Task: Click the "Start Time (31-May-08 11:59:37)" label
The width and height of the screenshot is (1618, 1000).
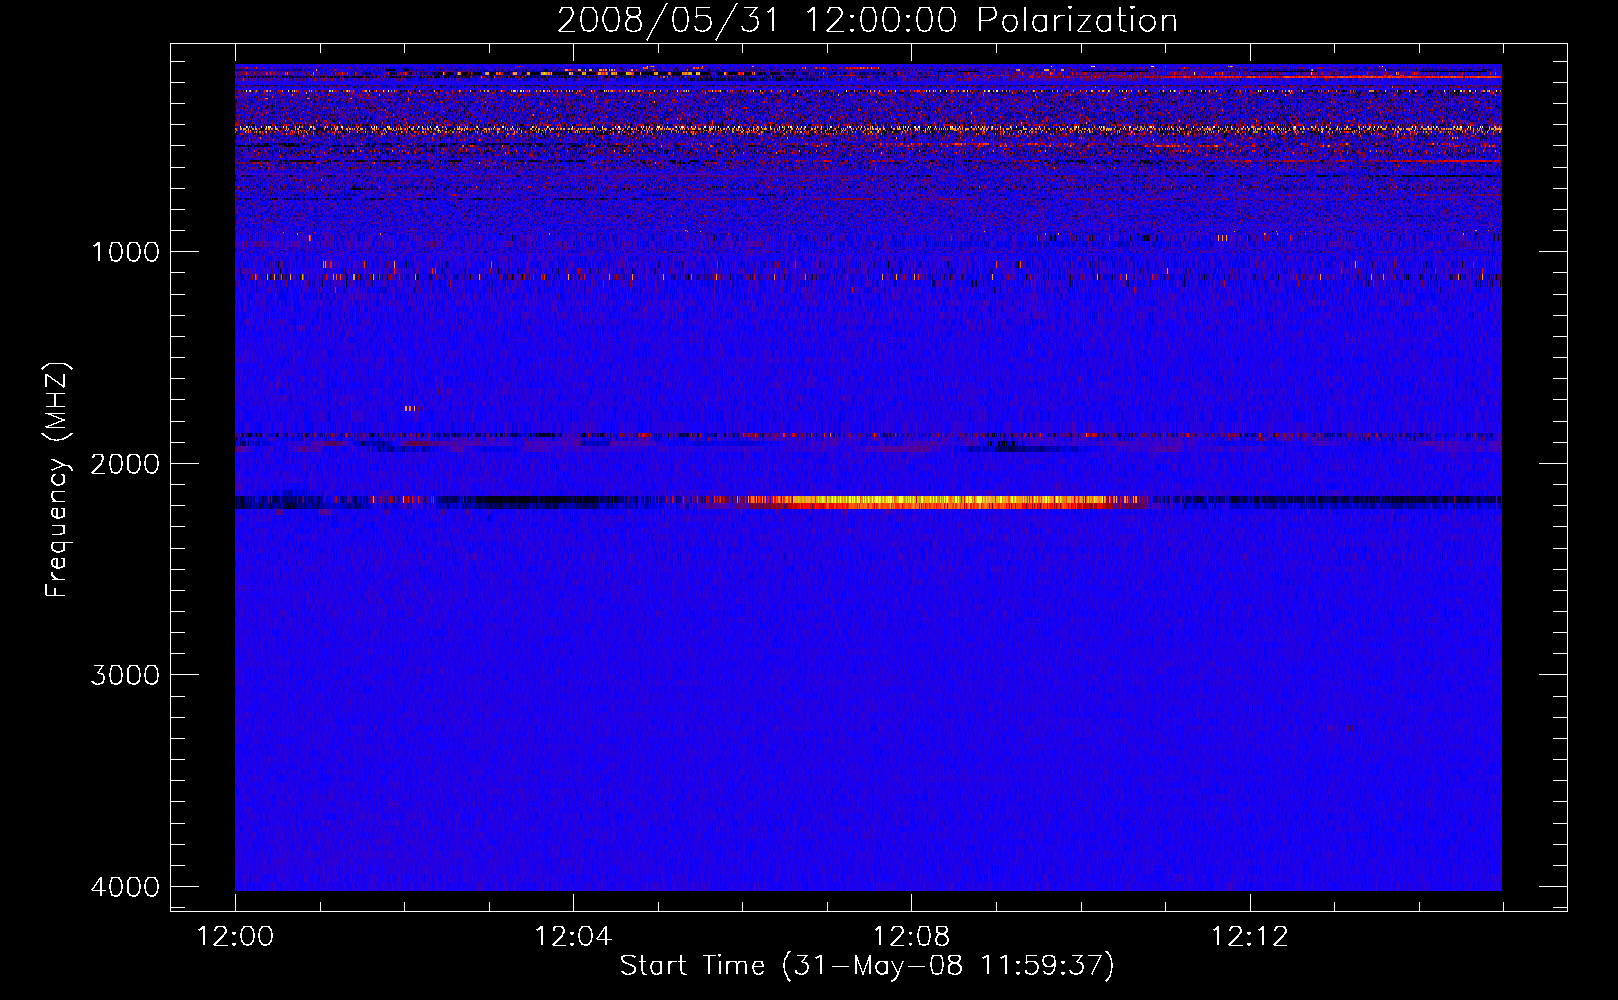Action: (867, 966)
